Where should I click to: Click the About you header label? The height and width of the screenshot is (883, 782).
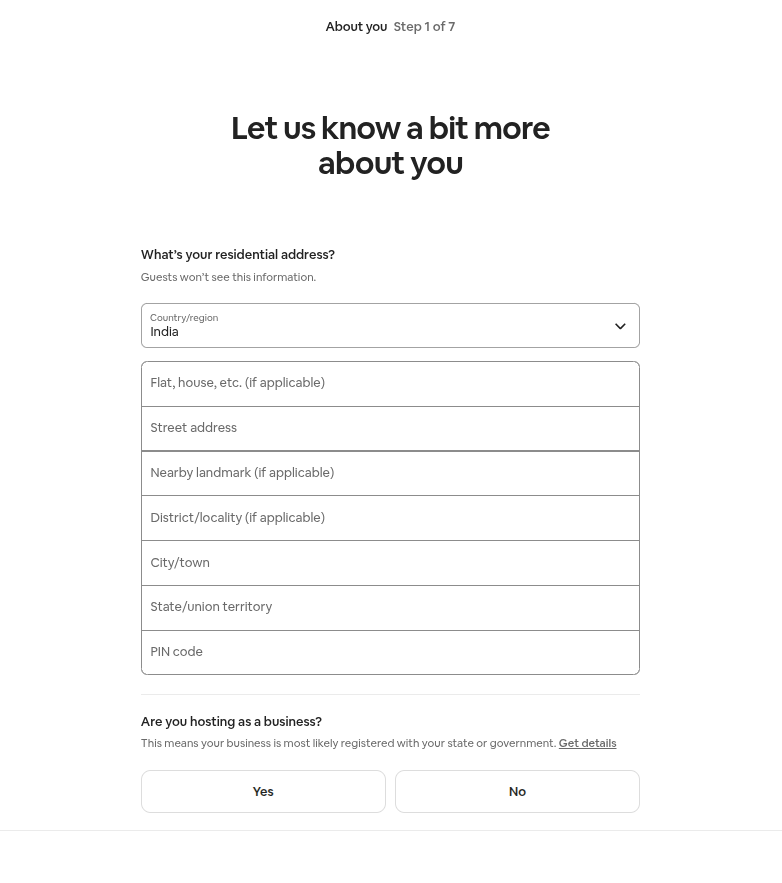356,27
